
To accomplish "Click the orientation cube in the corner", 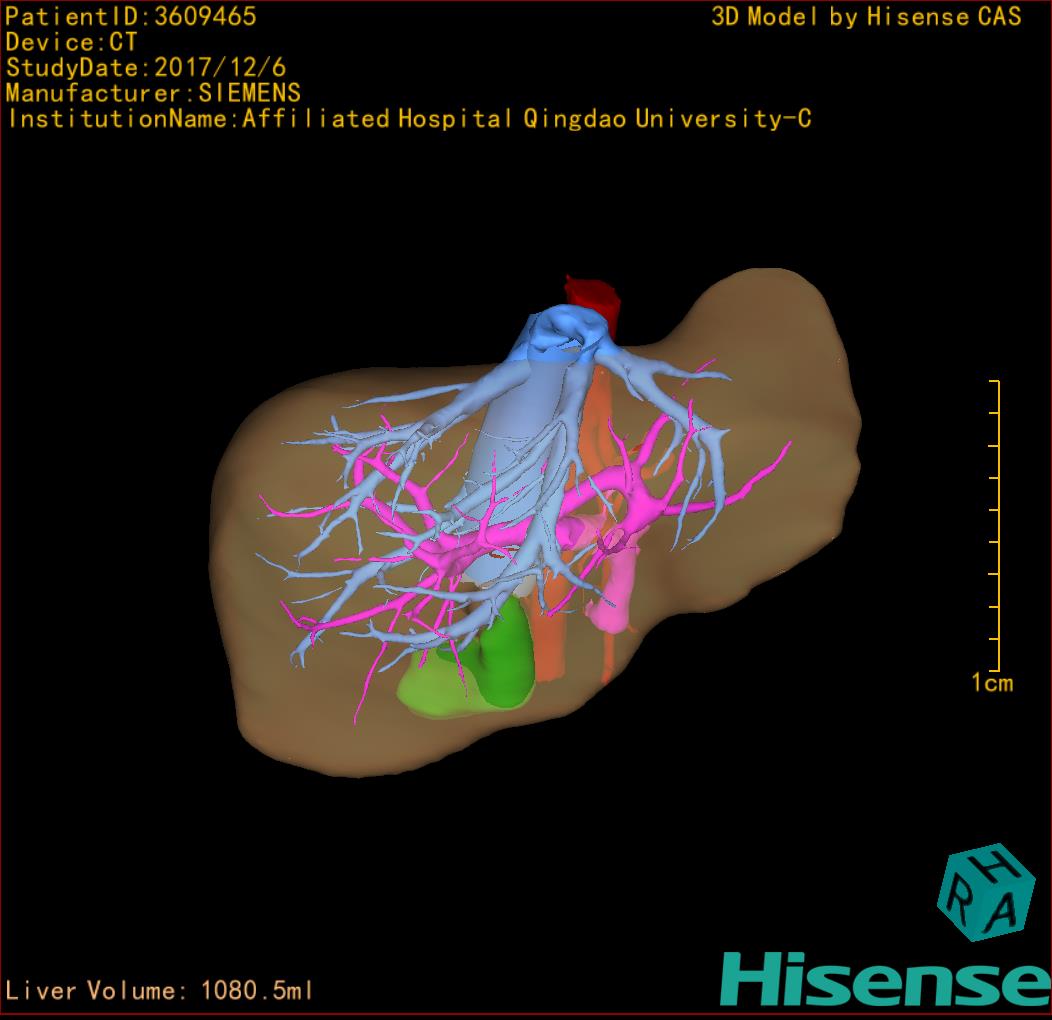I will pyautogui.click(x=986, y=892).
